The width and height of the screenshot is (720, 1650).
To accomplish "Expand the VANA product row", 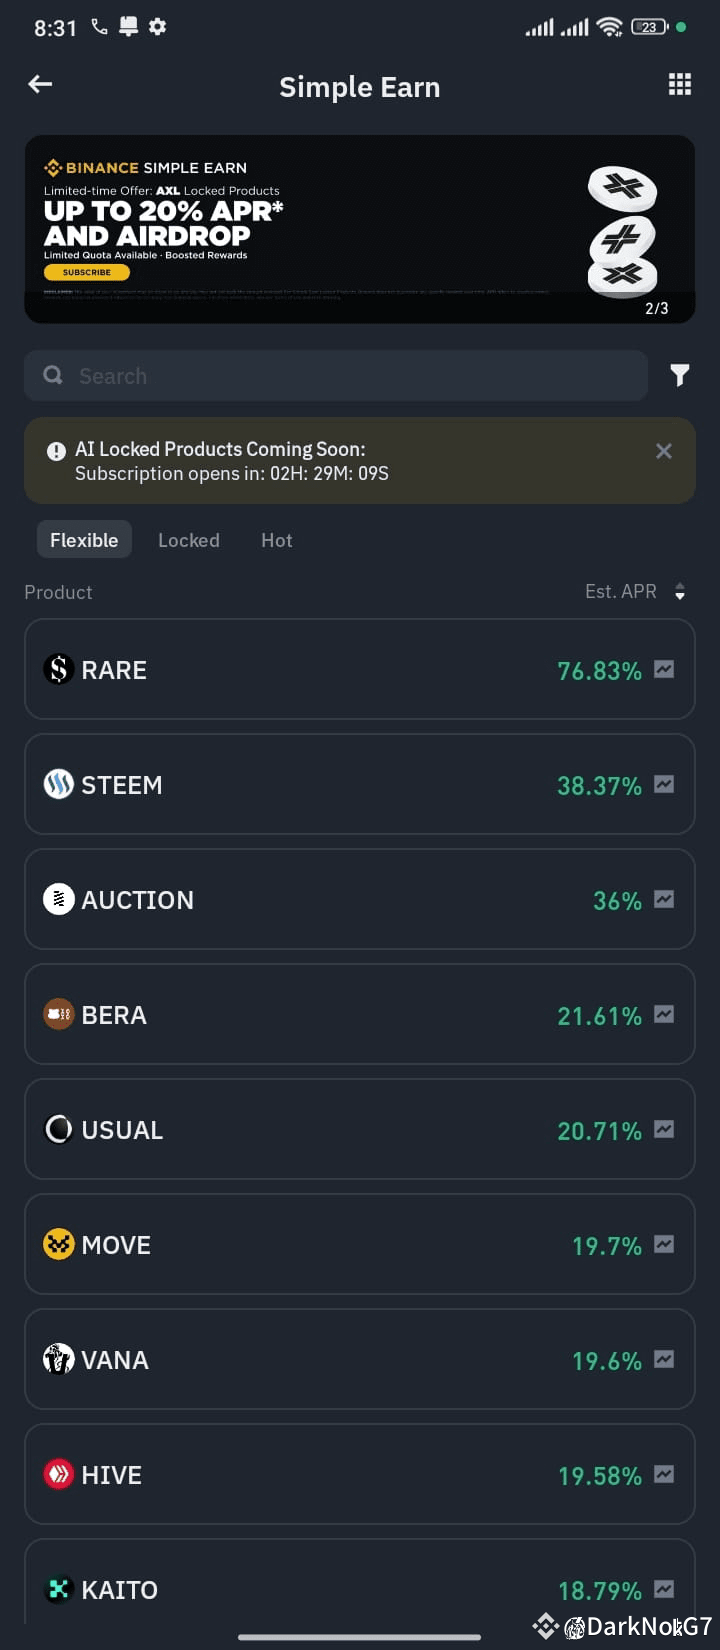I will coord(360,1359).
